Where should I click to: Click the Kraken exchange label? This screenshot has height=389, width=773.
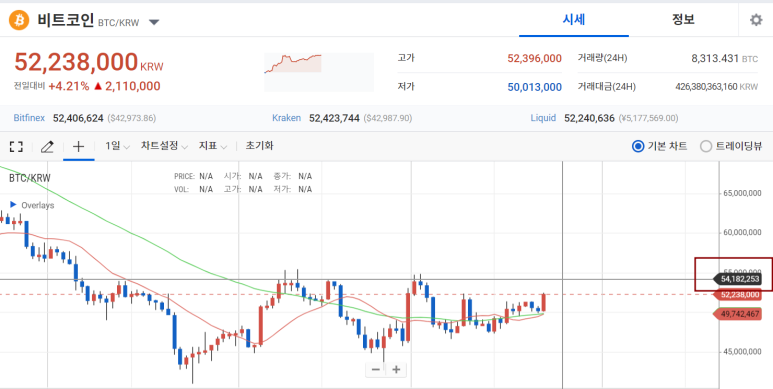coord(286,118)
